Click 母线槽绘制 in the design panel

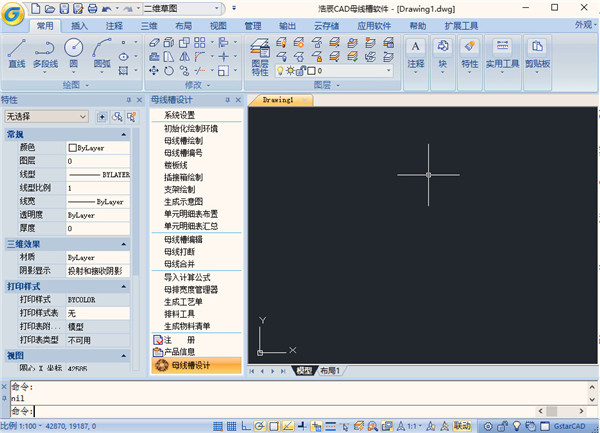184,141
